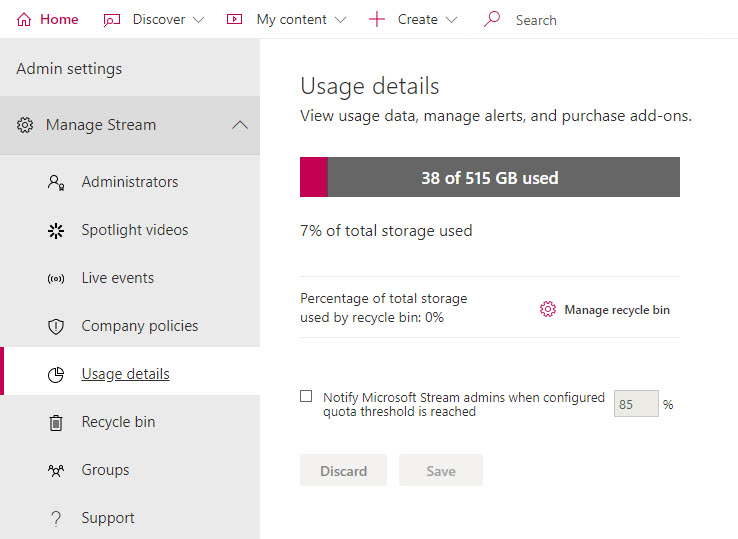Click the Recycle bin trash icon
The width and height of the screenshot is (738, 539).
[56, 422]
